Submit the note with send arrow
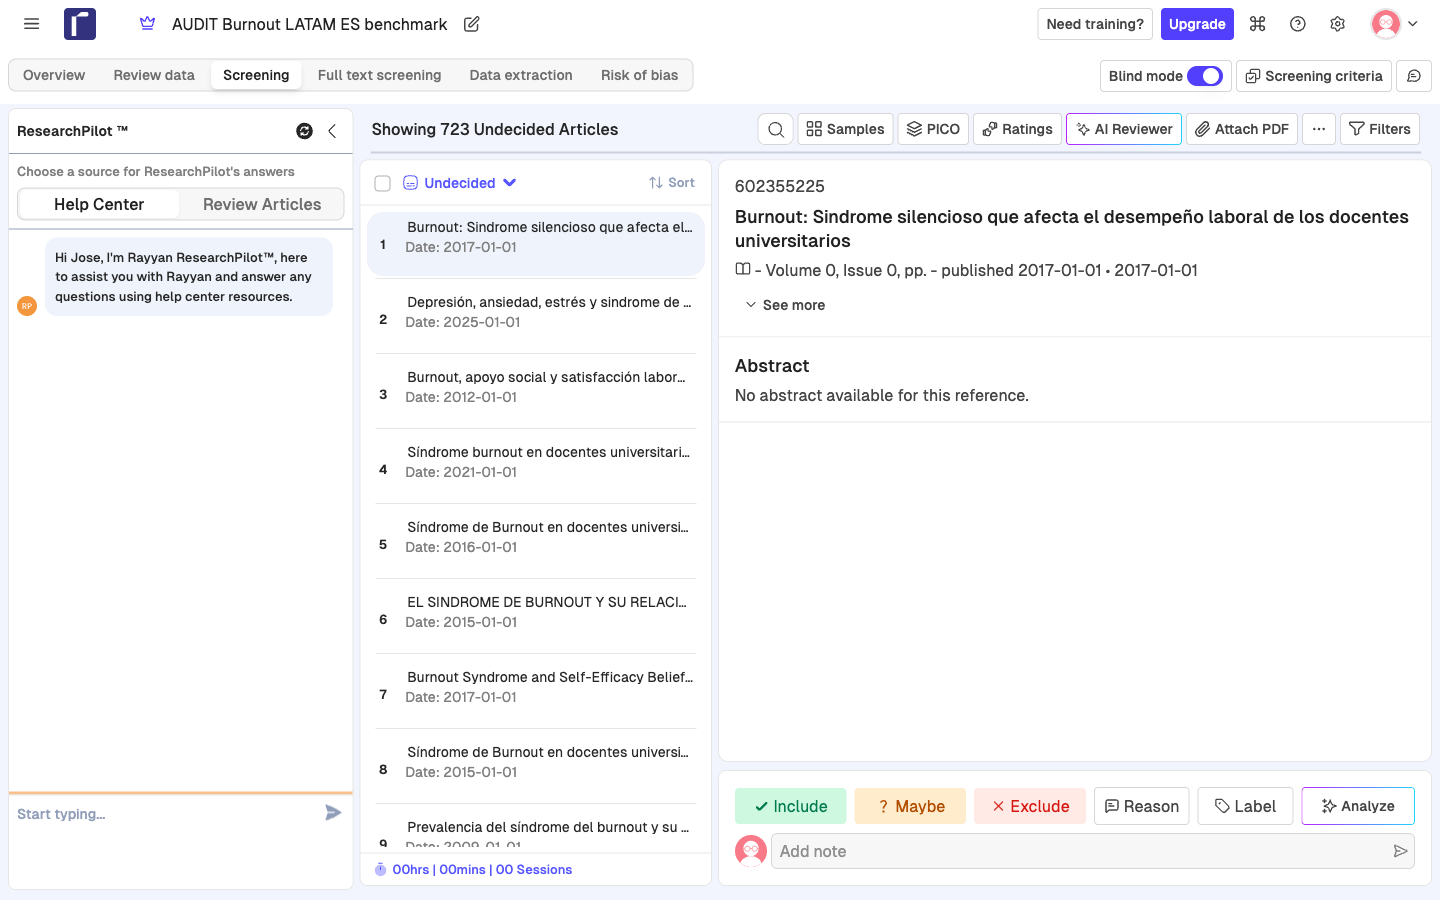Image resolution: width=1440 pixels, height=900 pixels. pyautogui.click(x=1400, y=851)
